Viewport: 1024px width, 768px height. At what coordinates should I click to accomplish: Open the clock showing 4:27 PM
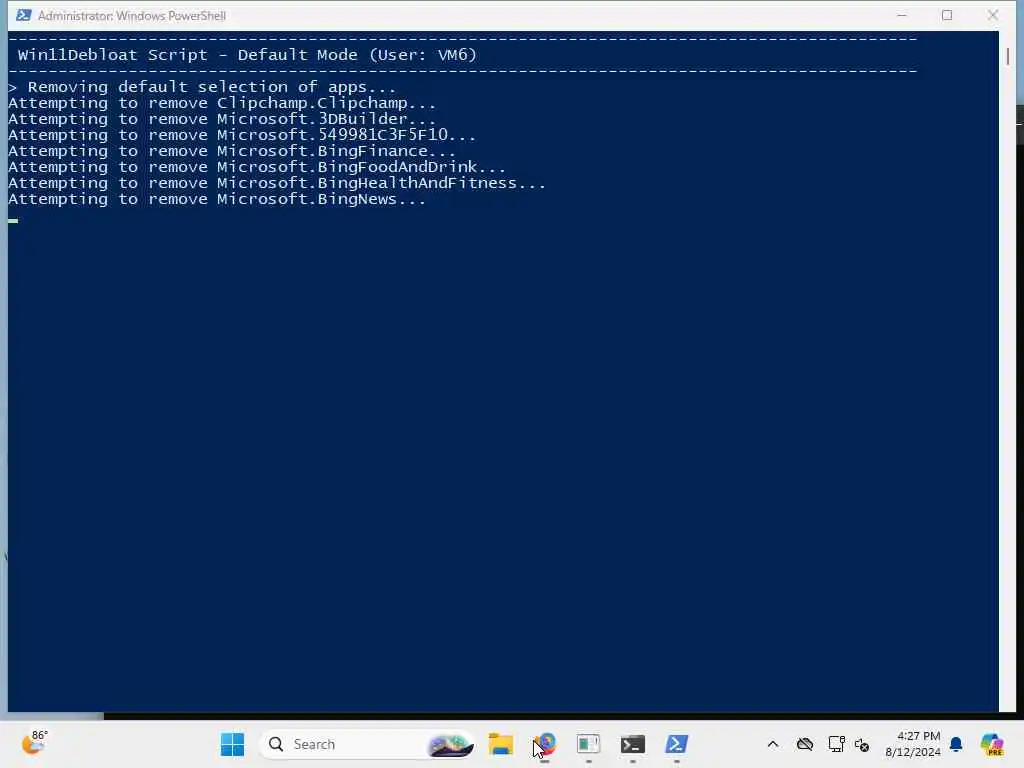pos(919,736)
